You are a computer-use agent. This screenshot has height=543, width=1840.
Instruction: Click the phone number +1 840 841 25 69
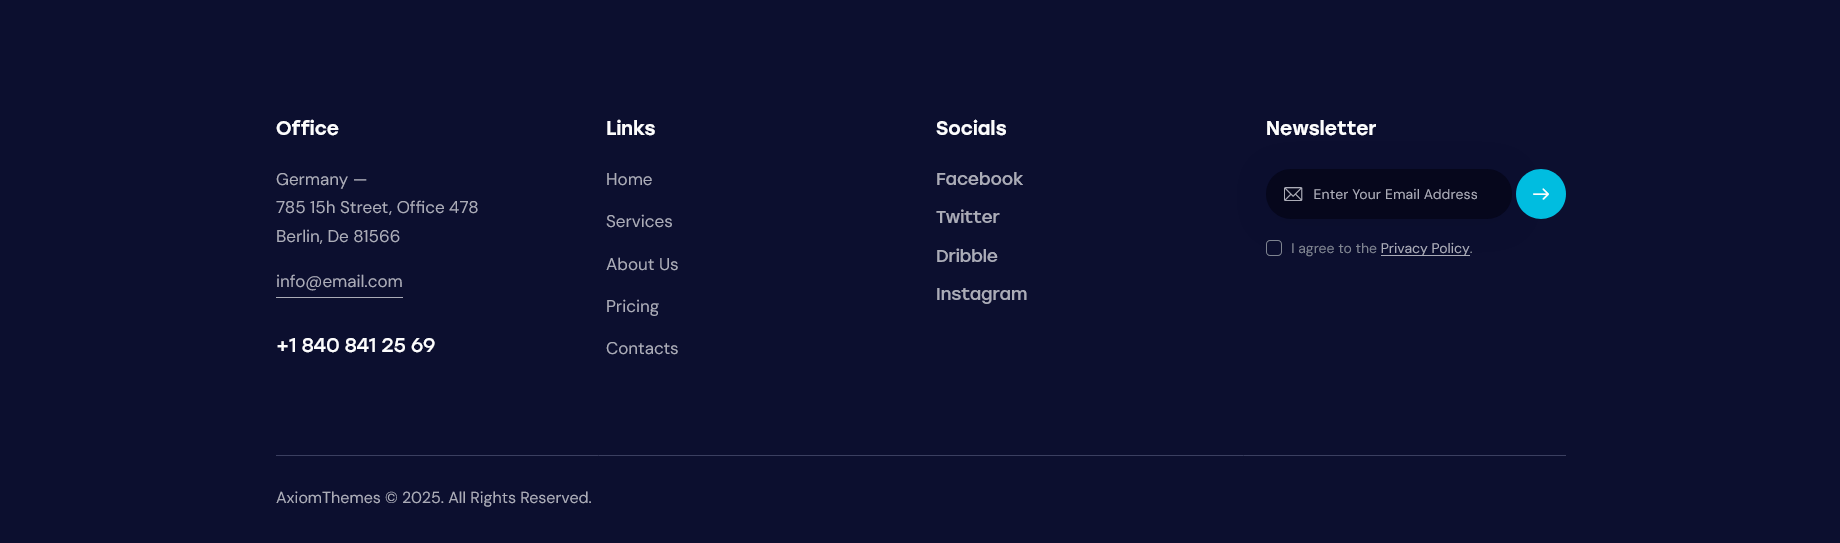point(355,345)
